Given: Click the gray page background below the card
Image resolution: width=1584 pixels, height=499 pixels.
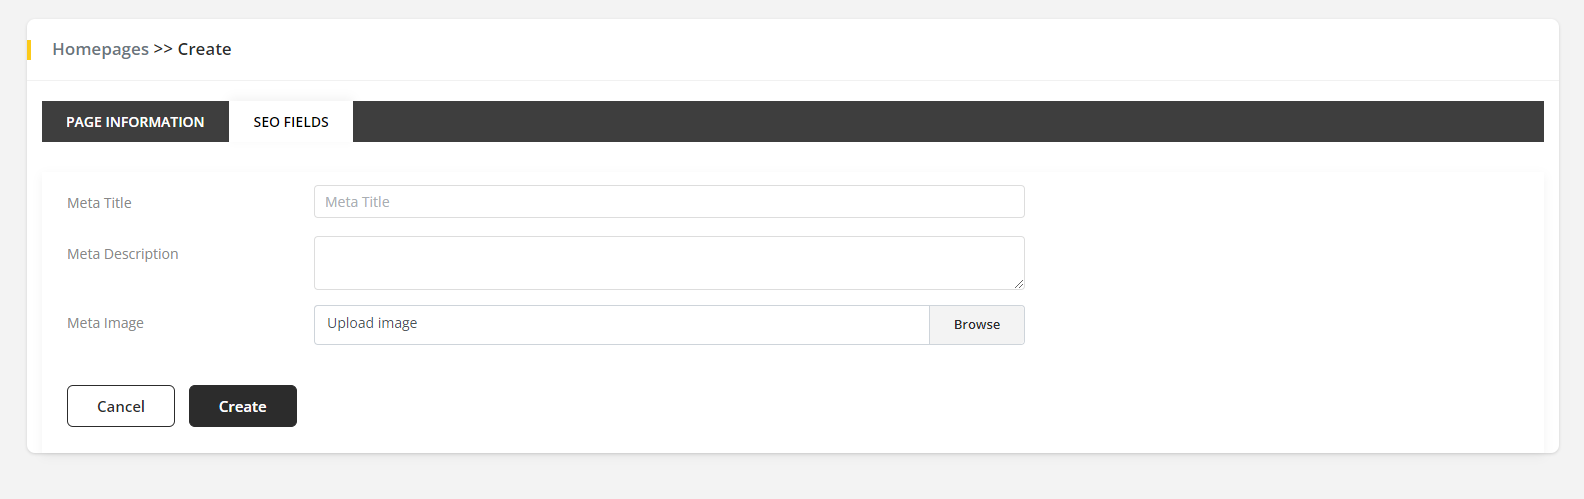Looking at the screenshot, I should click(x=790, y=477).
